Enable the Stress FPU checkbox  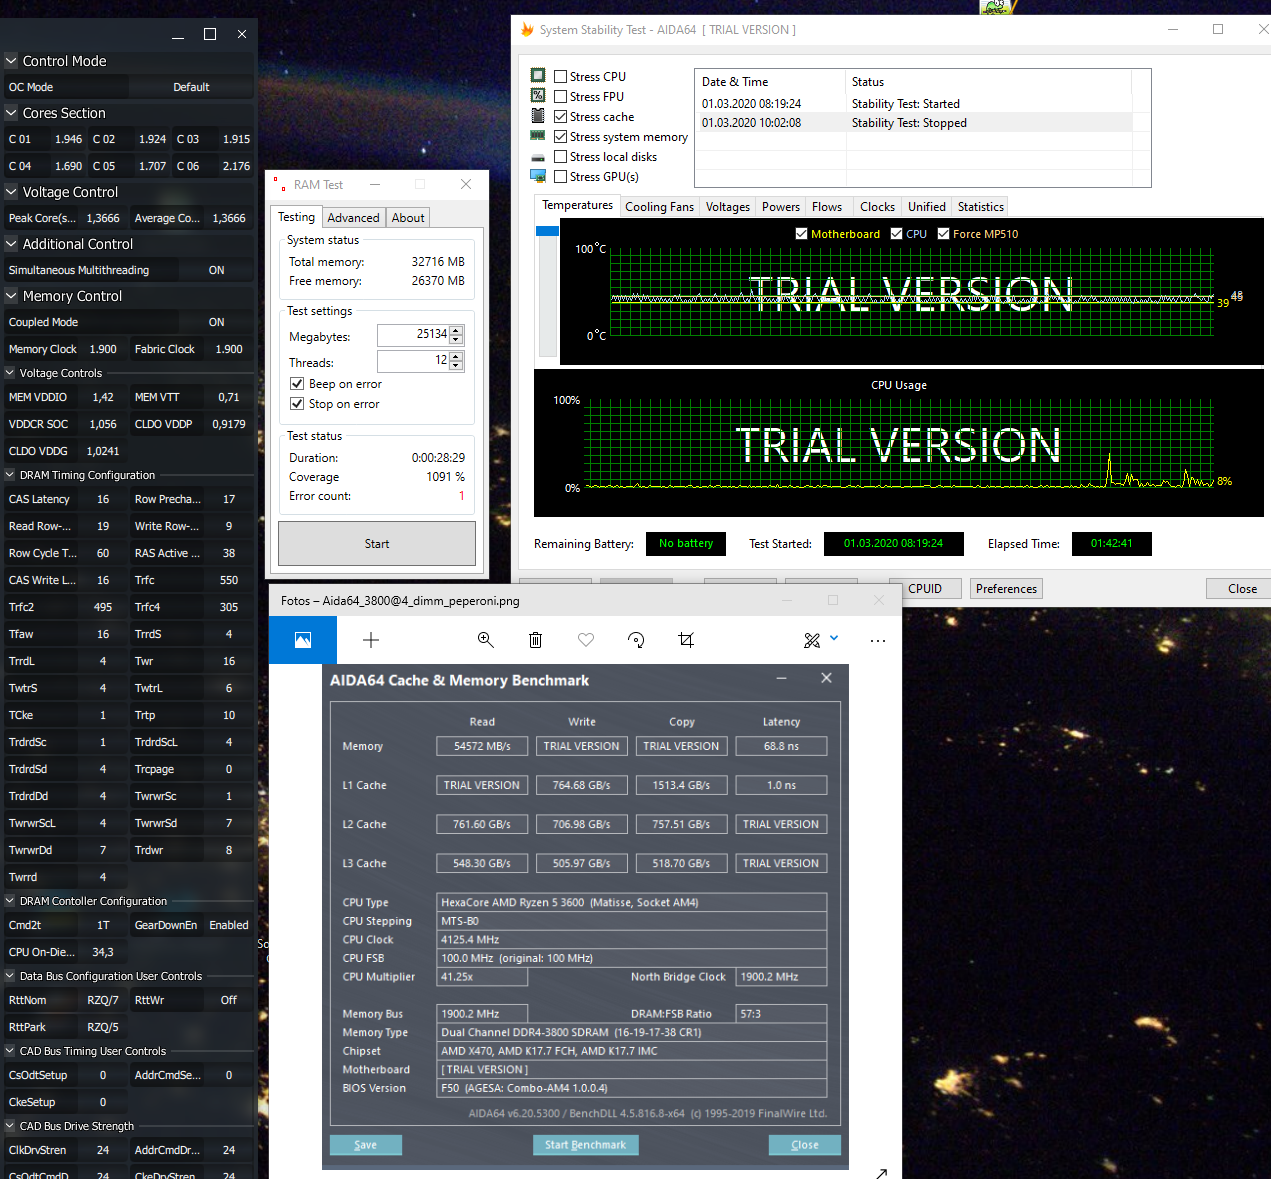tap(561, 97)
